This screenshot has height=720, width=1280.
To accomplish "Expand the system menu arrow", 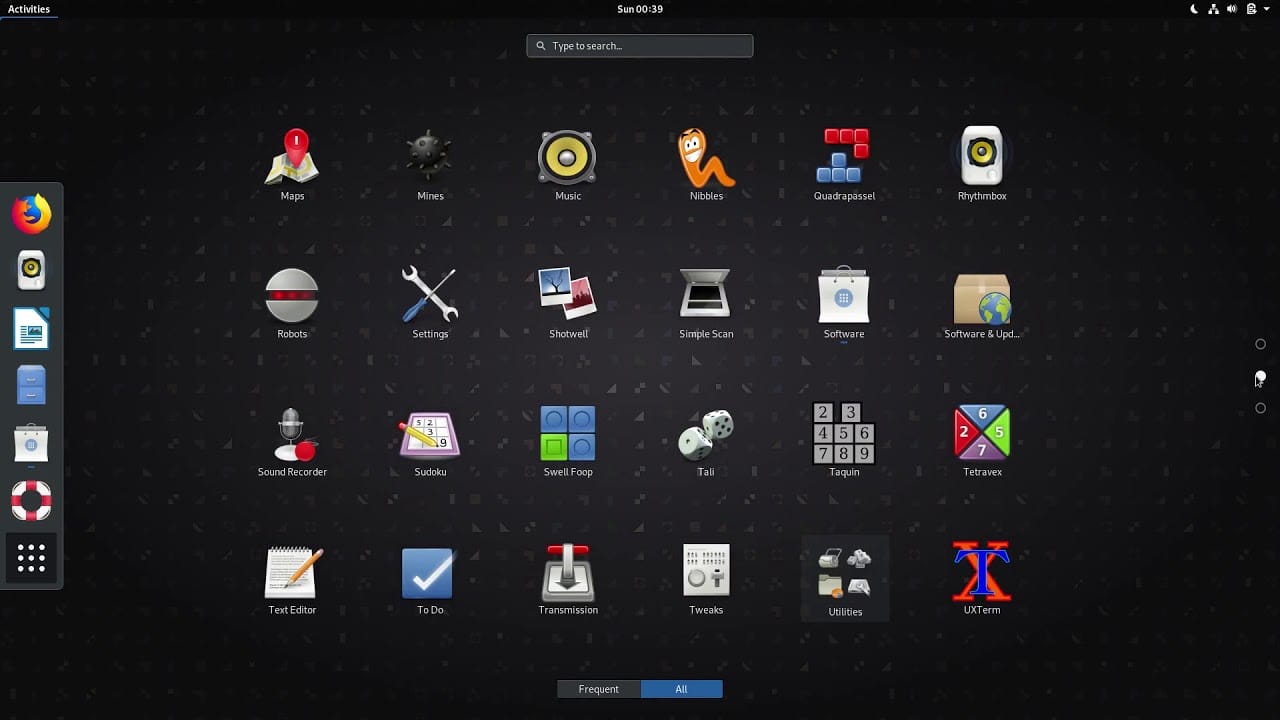I will 1267,9.
